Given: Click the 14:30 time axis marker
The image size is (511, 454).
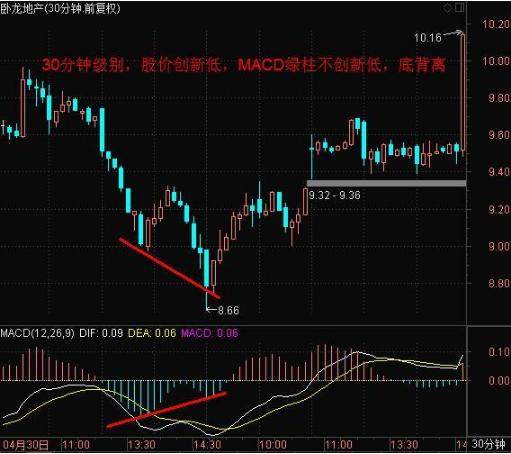Looking at the screenshot, I should (207, 445).
